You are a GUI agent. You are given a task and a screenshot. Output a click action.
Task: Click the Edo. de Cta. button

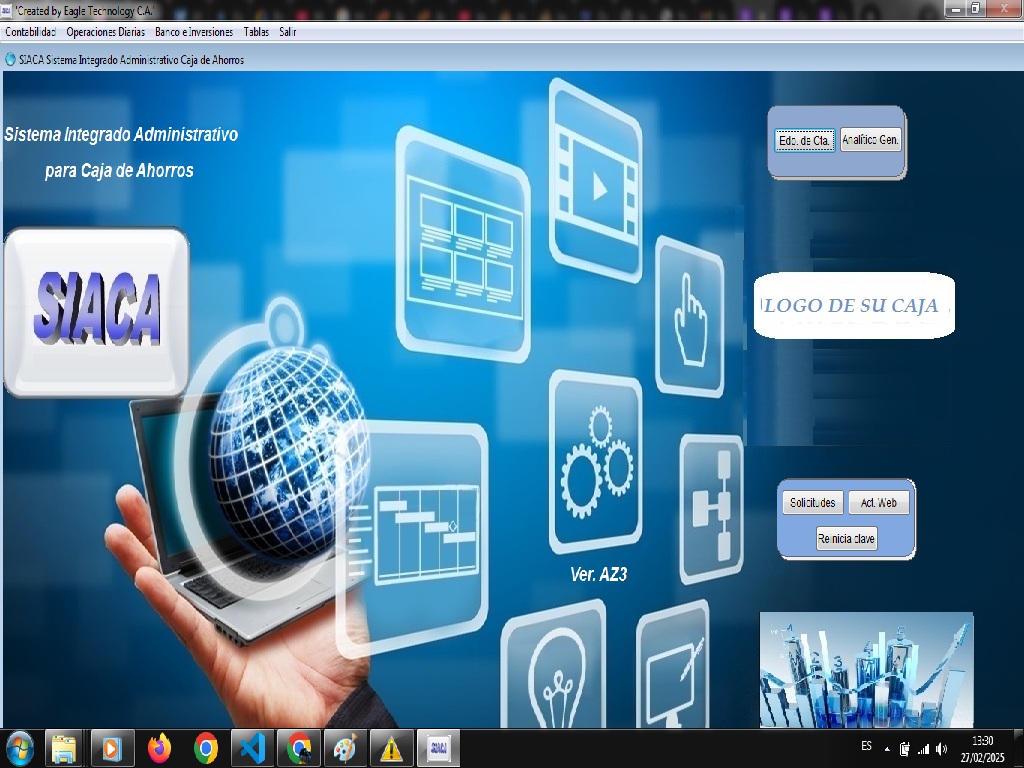coord(805,141)
